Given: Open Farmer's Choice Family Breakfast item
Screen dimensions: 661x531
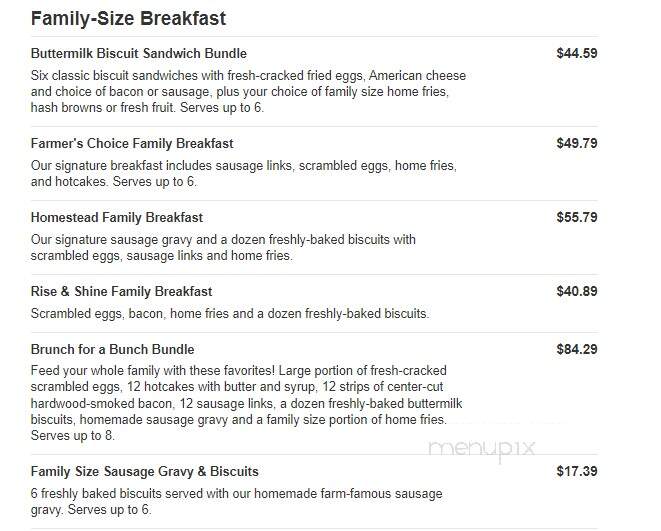Looking at the screenshot, I should 132,143.
